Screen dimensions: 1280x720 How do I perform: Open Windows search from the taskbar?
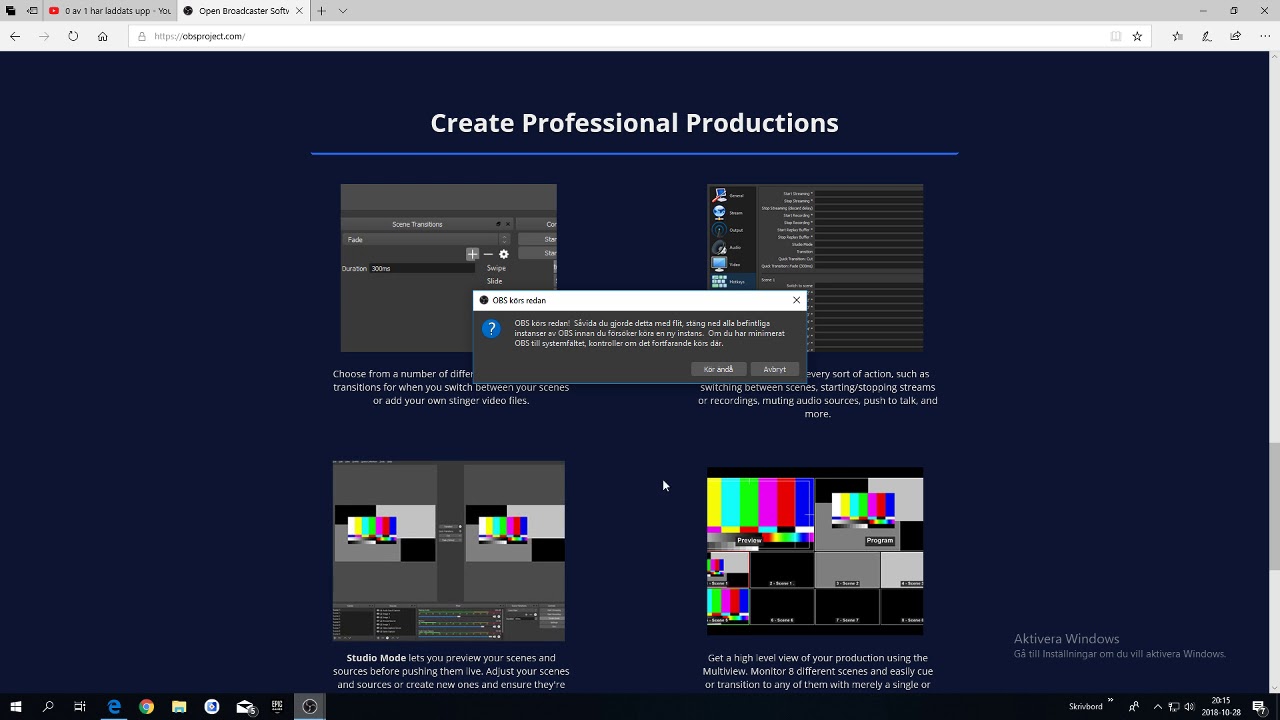tap(48, 707)
